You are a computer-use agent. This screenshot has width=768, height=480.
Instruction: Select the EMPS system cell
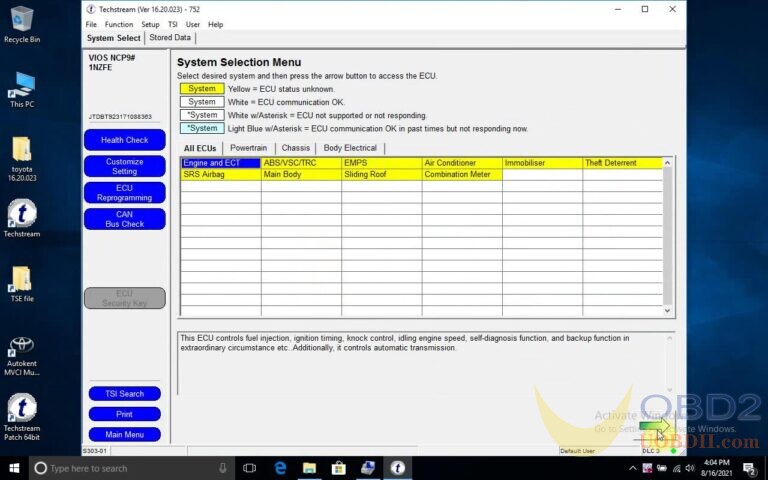coord(382,163)
